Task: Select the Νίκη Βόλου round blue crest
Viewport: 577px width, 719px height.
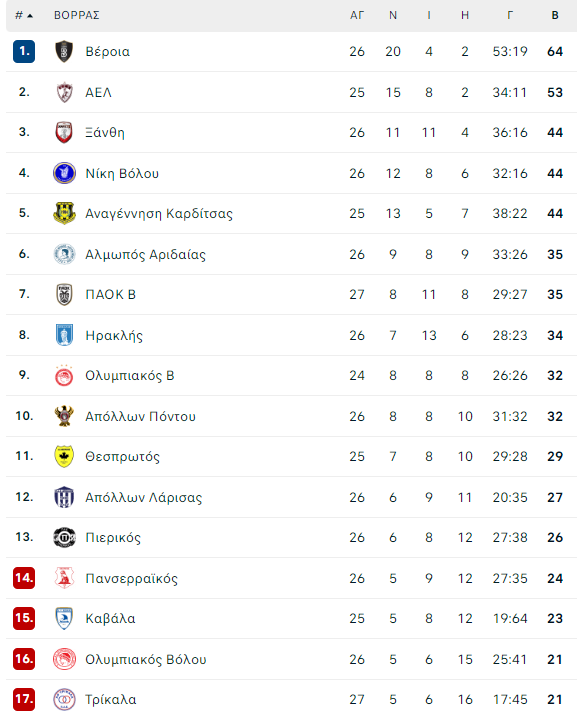Action: click(64, 173)
